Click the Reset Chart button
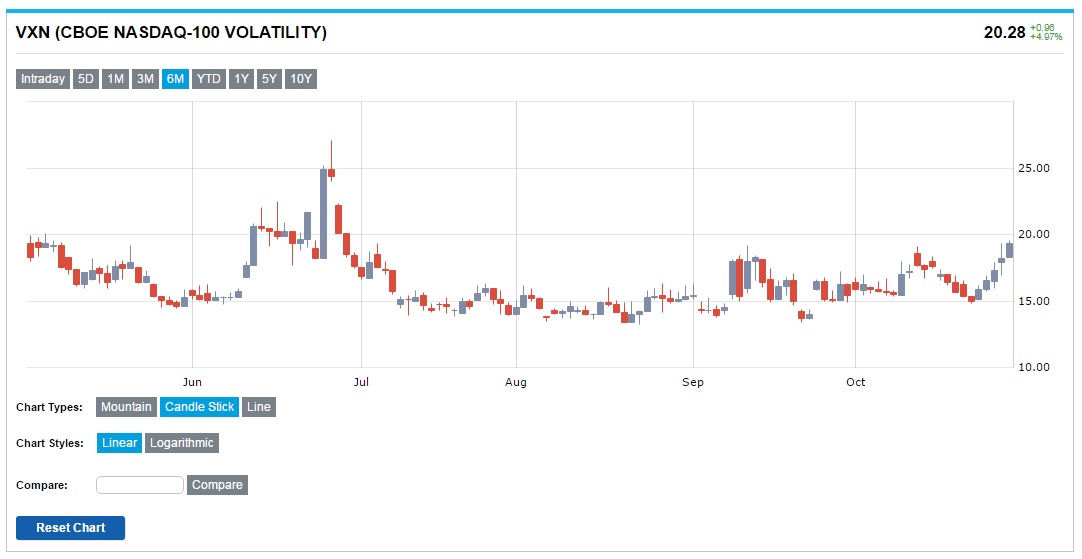This screenshot has height=559, width=1082. click(70, 528)
